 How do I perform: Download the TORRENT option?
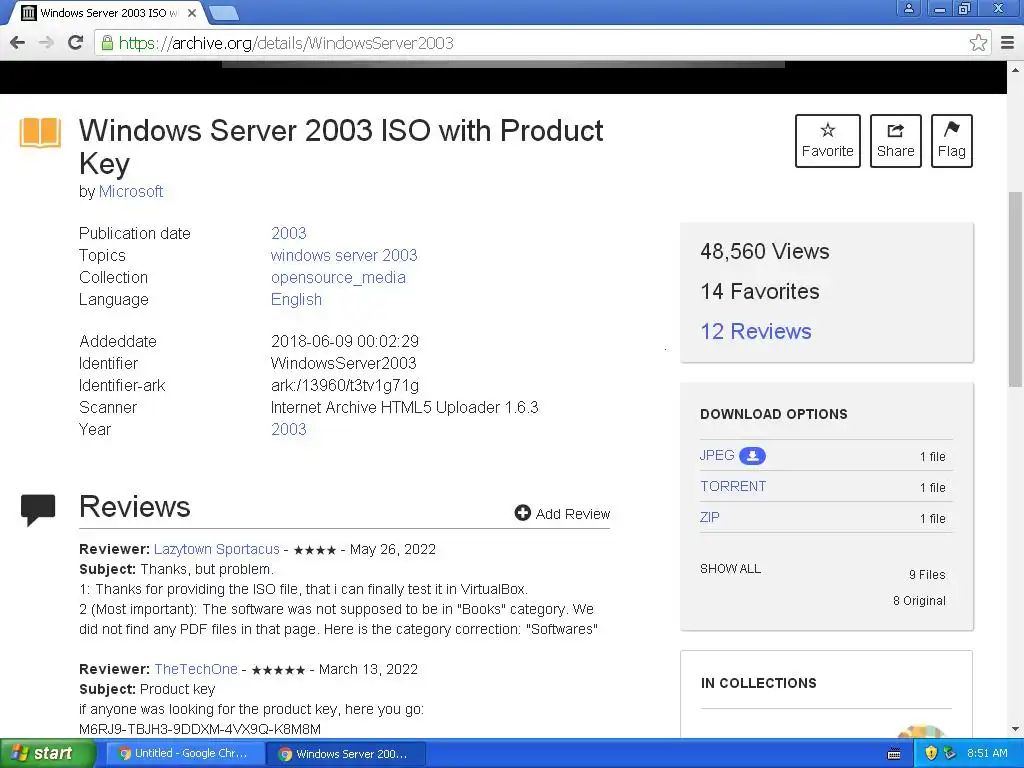pos(733,486)
